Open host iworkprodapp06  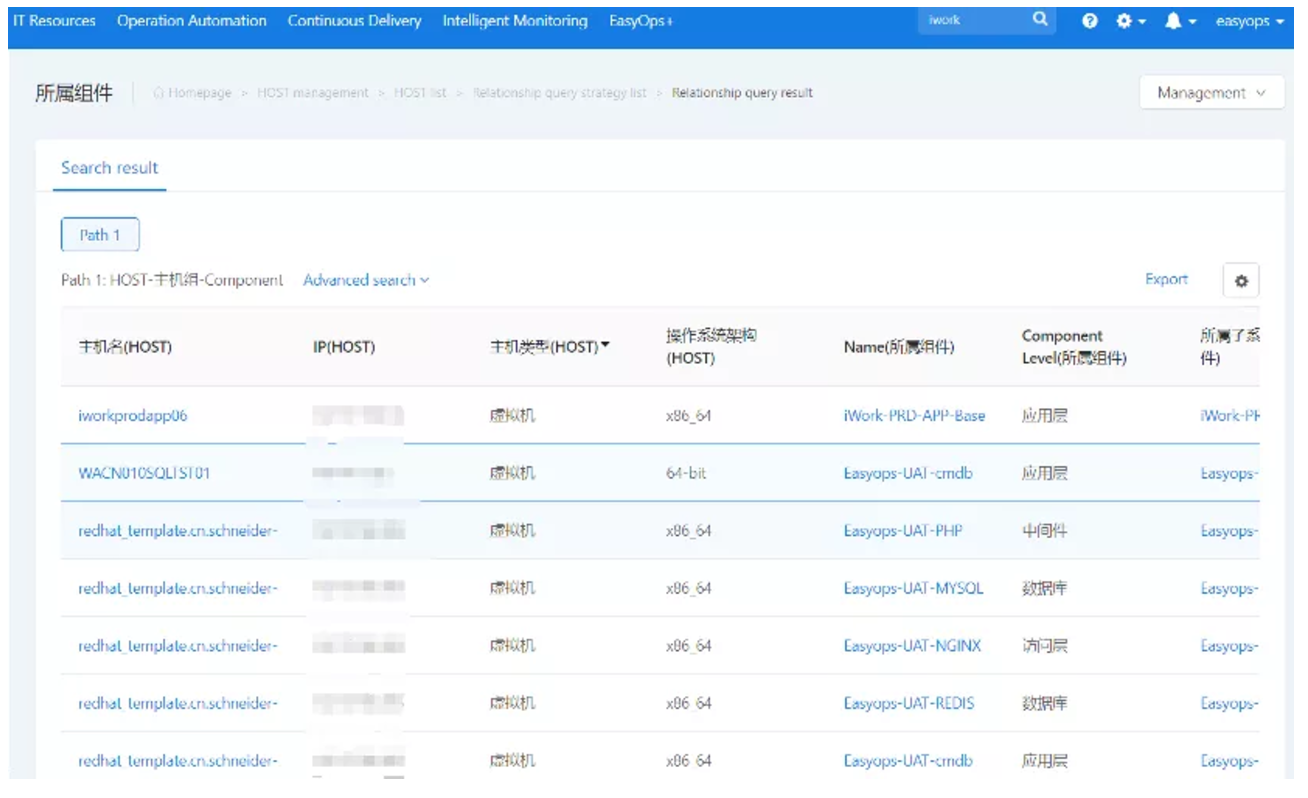point(132,416)
